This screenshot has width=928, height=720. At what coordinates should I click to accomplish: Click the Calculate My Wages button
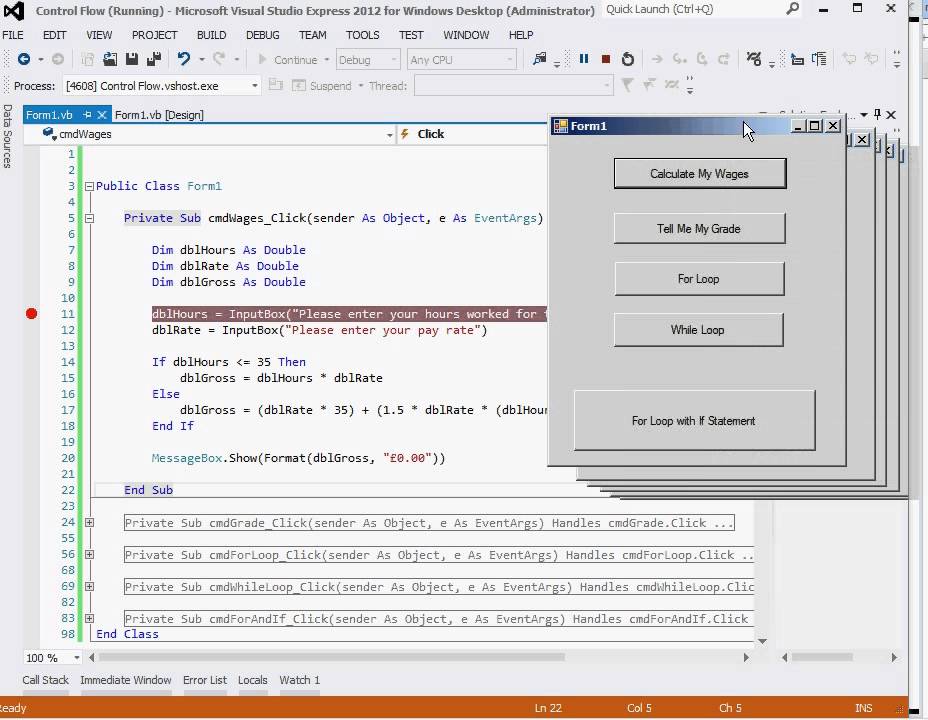click(x=700, y=174)
